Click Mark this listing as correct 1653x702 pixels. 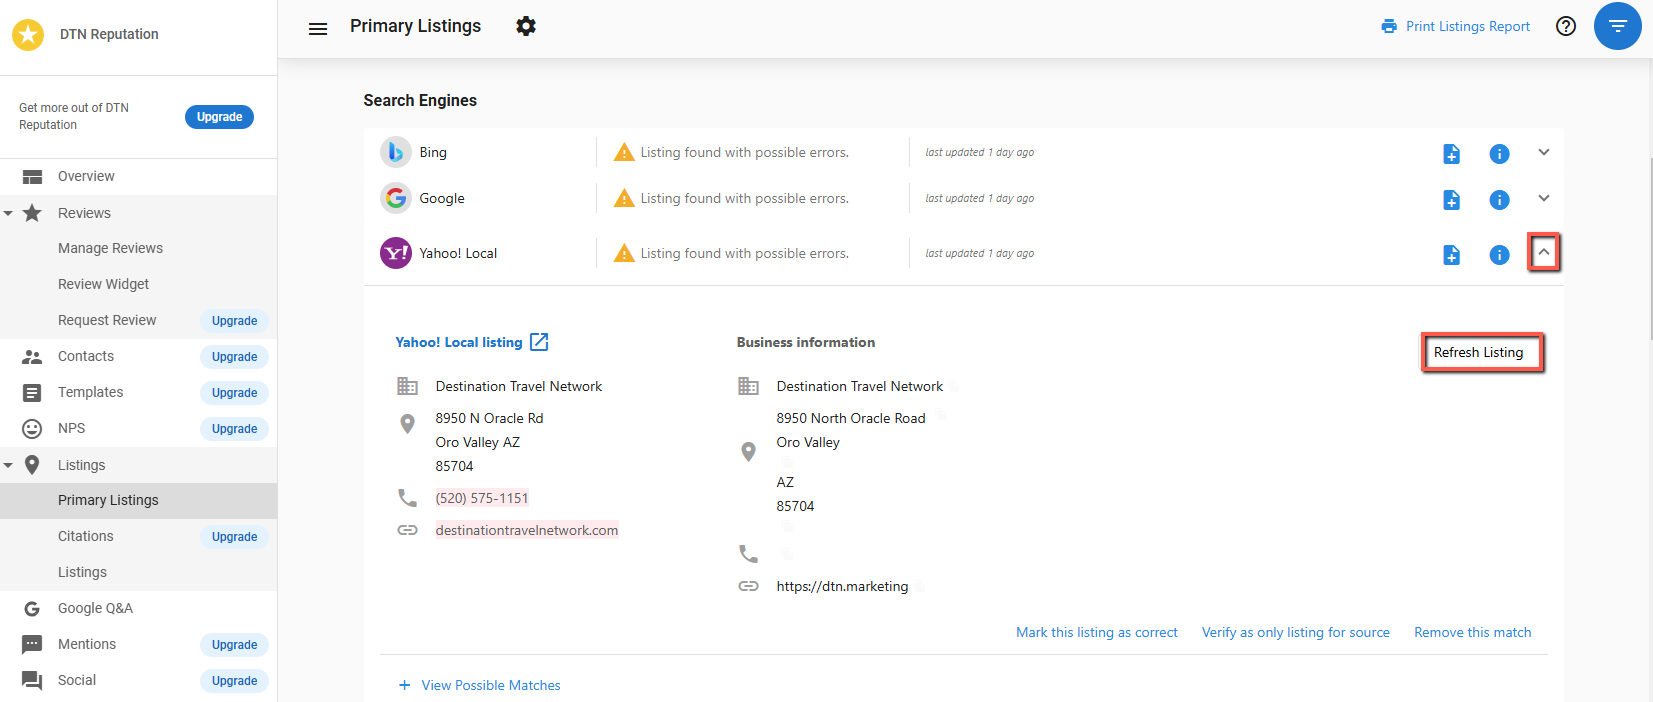[1097, 632]
